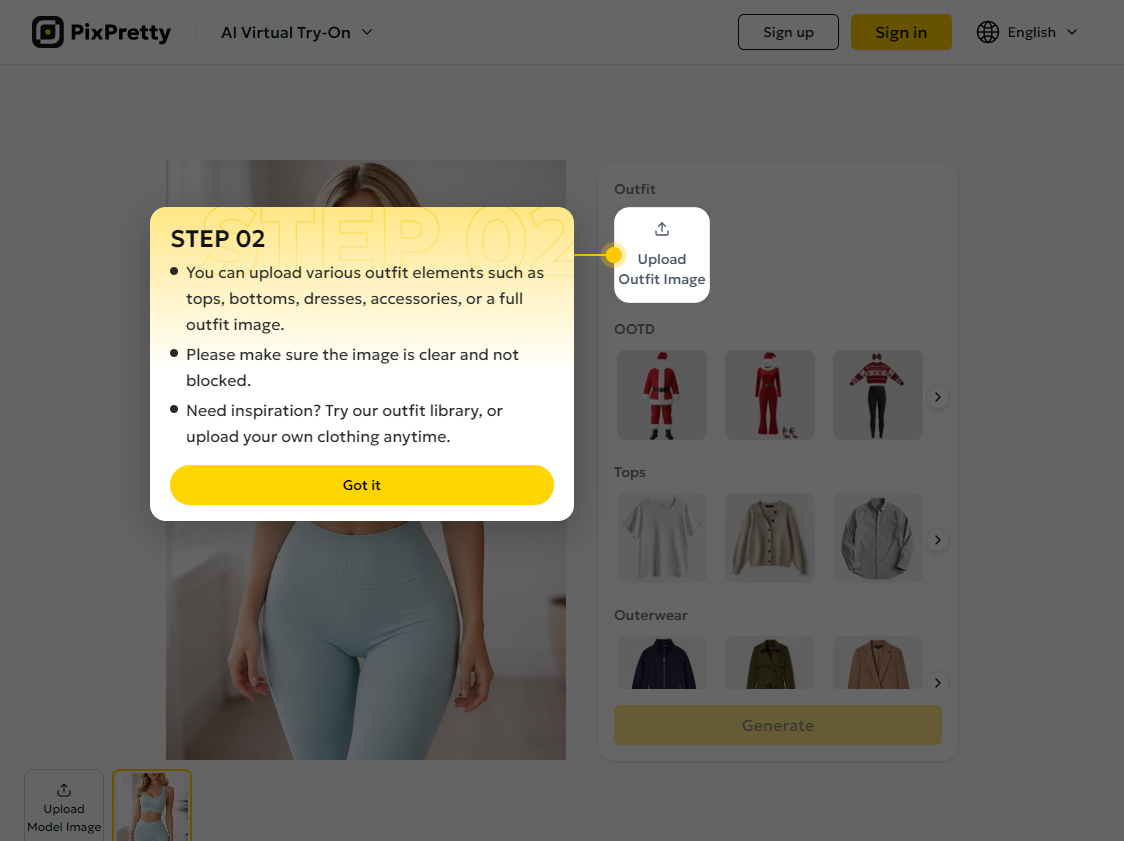This screenshot has width=1124, height=841.
Task: Click the Upload Outfit Image icon
Action: (662, 229)
